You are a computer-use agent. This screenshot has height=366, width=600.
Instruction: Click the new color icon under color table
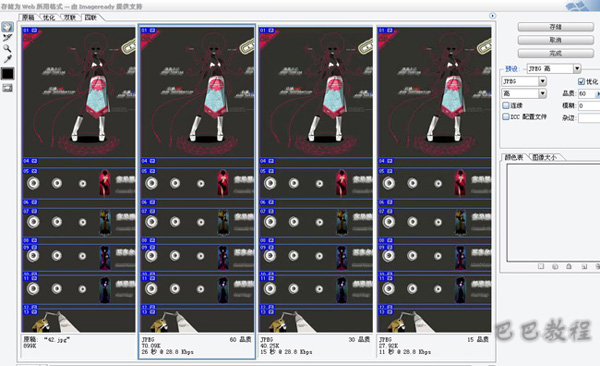pyautogui.click(x=584, y=266)
